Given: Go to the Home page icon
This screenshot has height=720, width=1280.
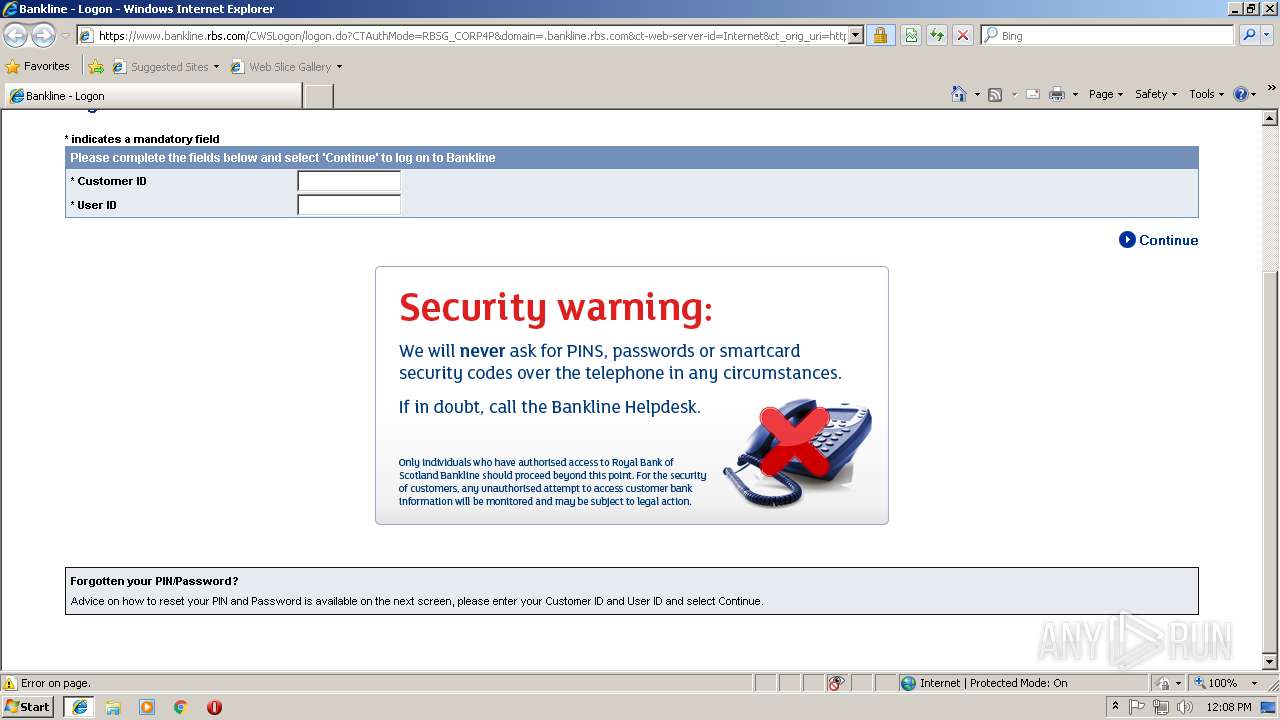Looking at the screenshot, I should pos(959,94).
